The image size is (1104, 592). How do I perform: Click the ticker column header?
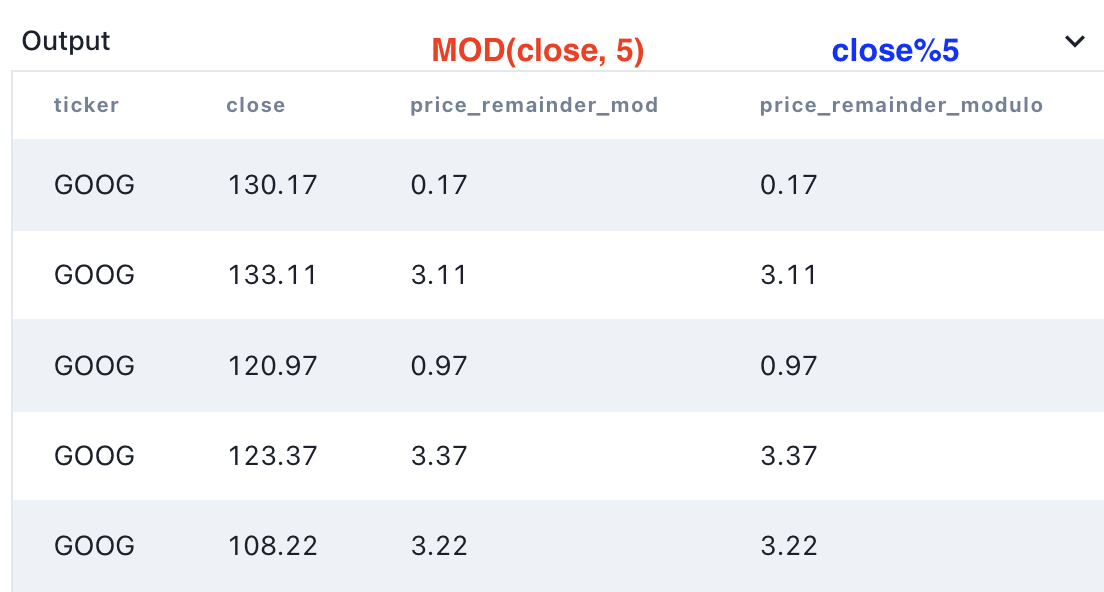86,105
